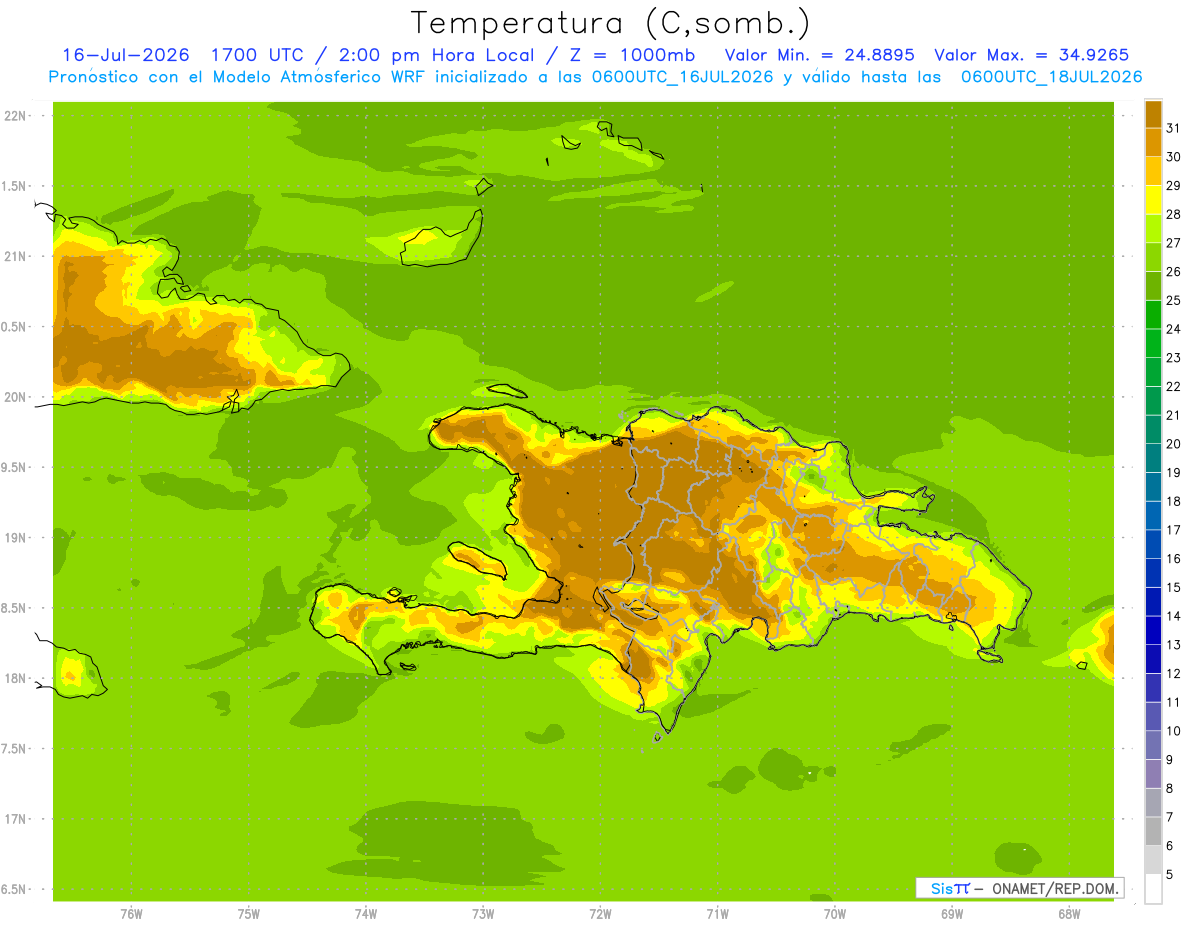This screenshot has height=927, width=1200.
Task: Click the "71W" longitude axis label
Action: [x=717, y=914]
